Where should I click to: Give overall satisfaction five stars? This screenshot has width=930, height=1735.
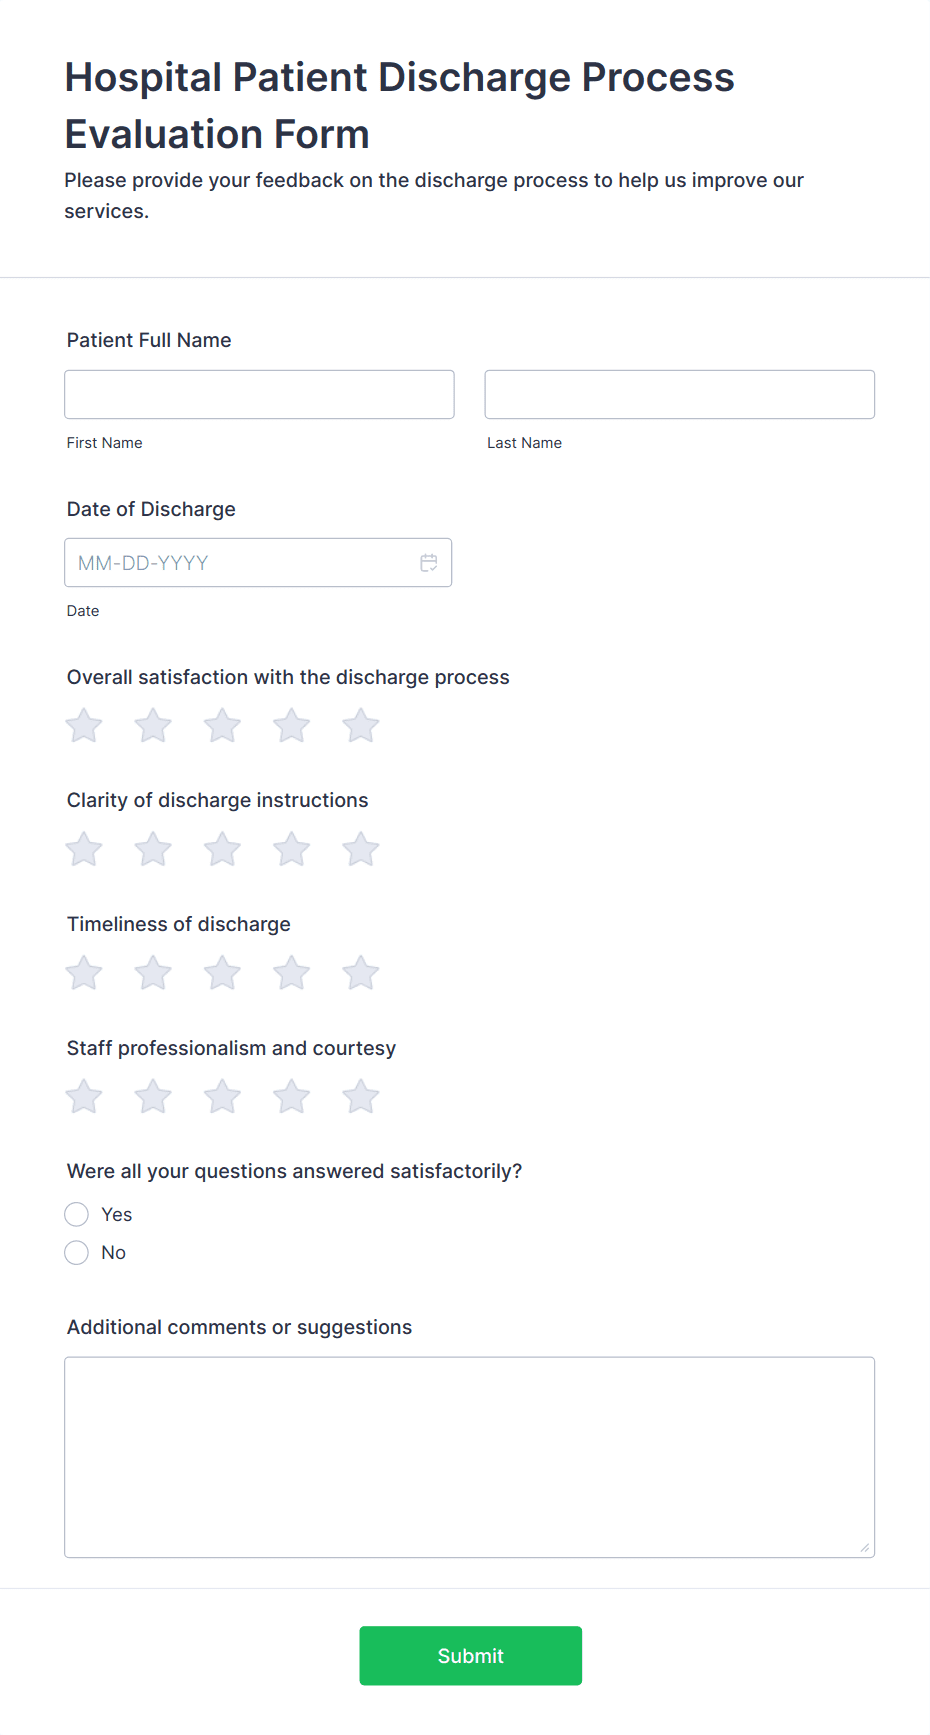tap(361, 726)
